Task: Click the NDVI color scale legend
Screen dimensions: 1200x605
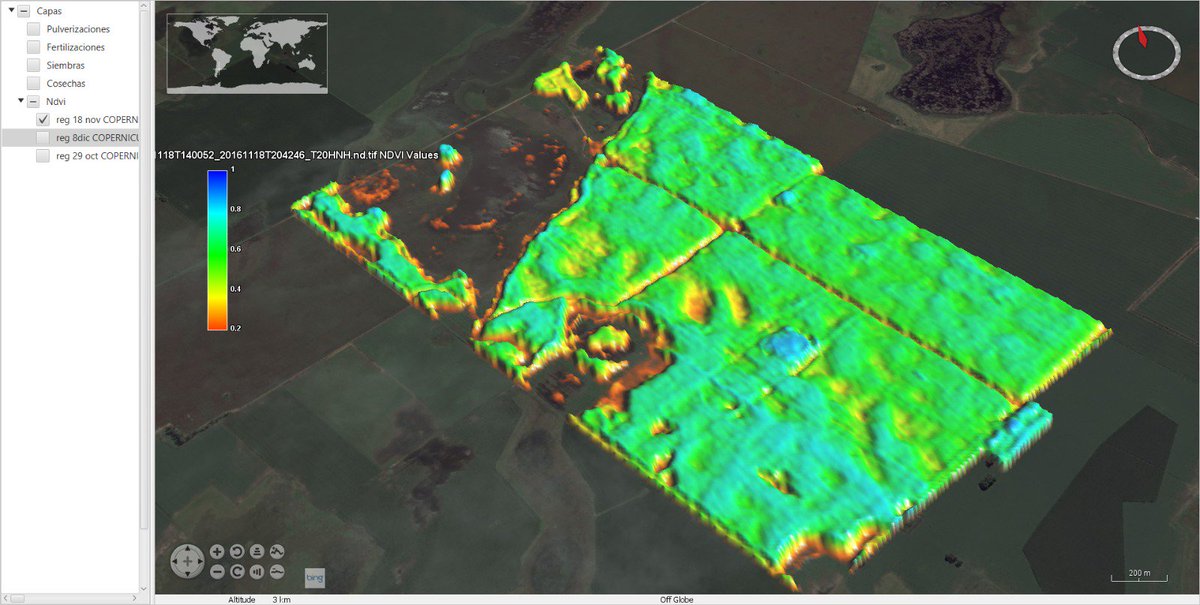Action: point(218,250)
